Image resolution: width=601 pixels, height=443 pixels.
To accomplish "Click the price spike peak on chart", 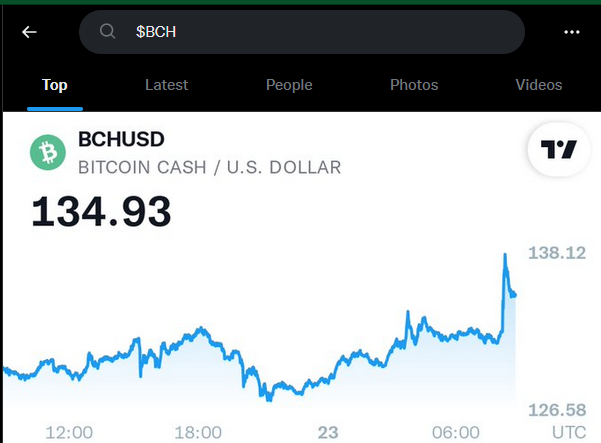I will tap(505, 255).
